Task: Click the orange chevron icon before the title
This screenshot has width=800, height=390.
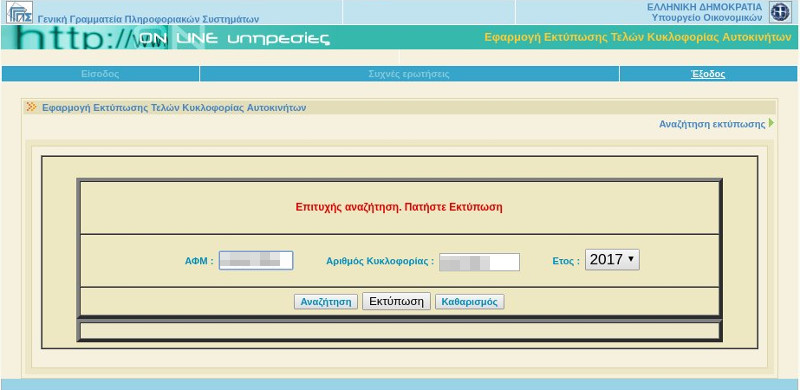Action: click(32, 107)
